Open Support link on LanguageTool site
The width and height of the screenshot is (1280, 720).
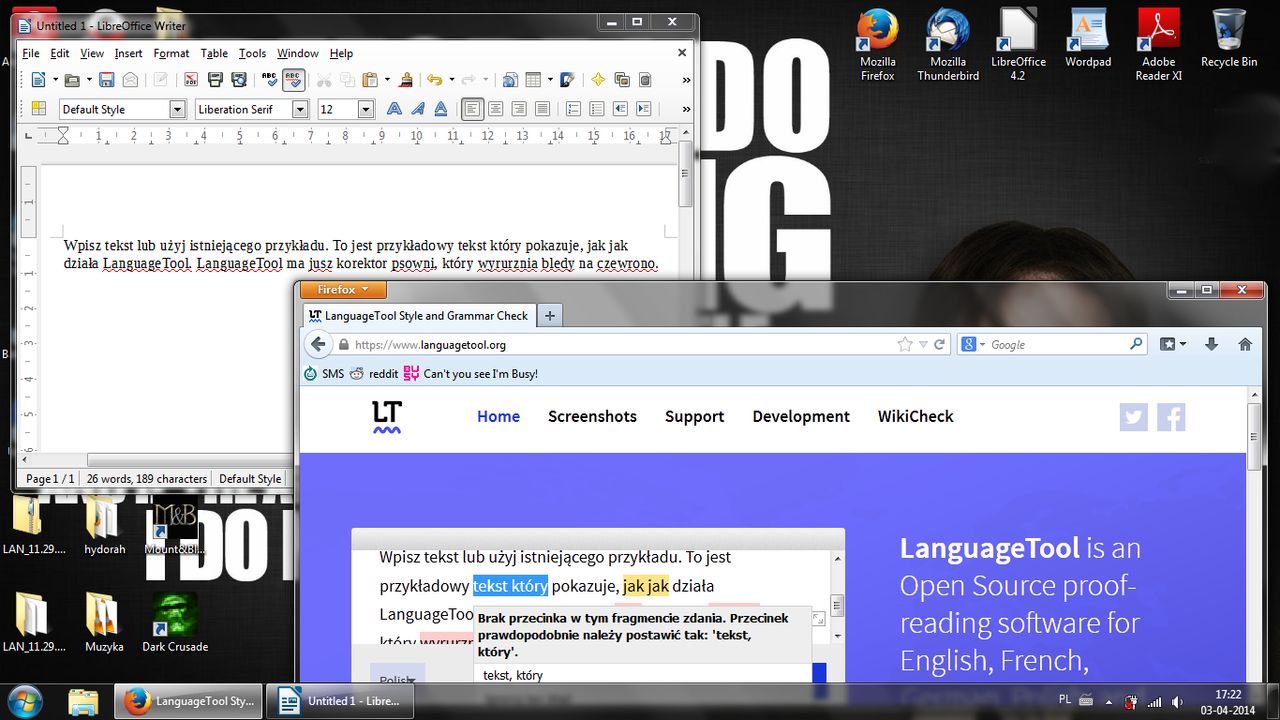click(694, 416)
